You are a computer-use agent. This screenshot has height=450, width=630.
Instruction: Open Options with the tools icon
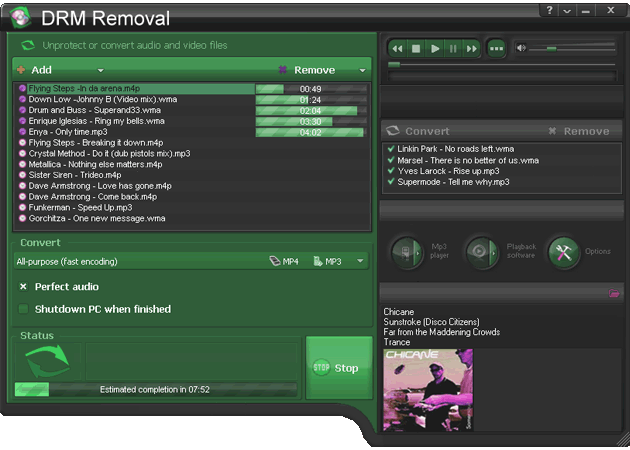pos(564,251)
